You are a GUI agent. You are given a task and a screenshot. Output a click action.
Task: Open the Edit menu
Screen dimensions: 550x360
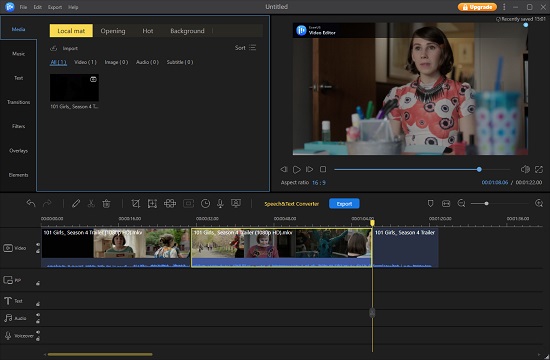[x=38, y=7]
